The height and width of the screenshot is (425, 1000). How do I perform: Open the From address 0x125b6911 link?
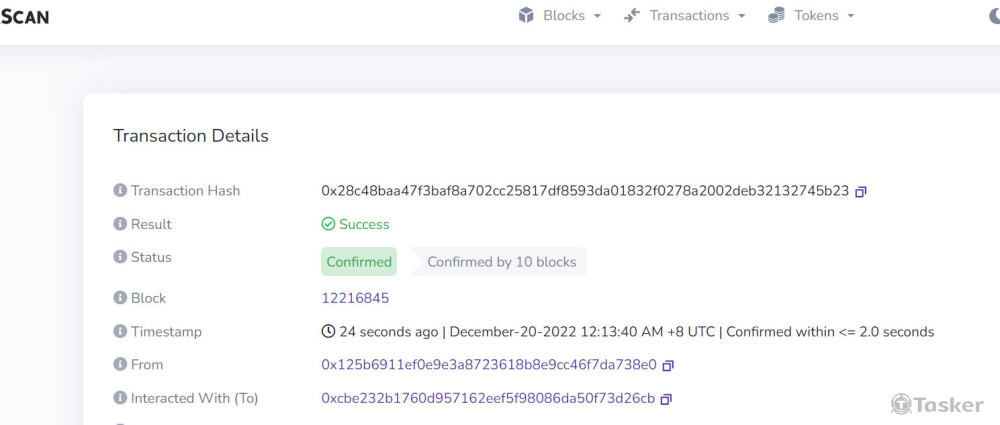coord(488,365)
